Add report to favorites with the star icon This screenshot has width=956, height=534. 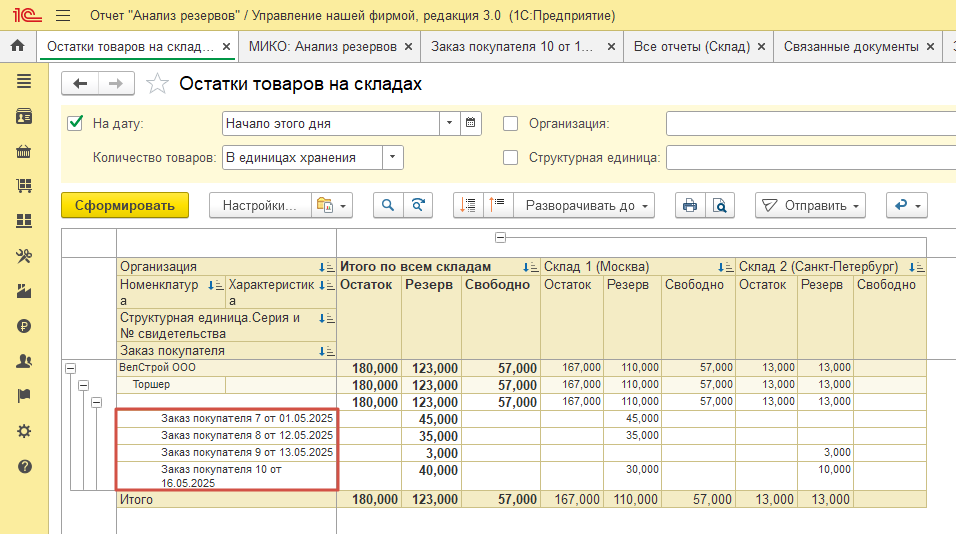click(157, 84)
